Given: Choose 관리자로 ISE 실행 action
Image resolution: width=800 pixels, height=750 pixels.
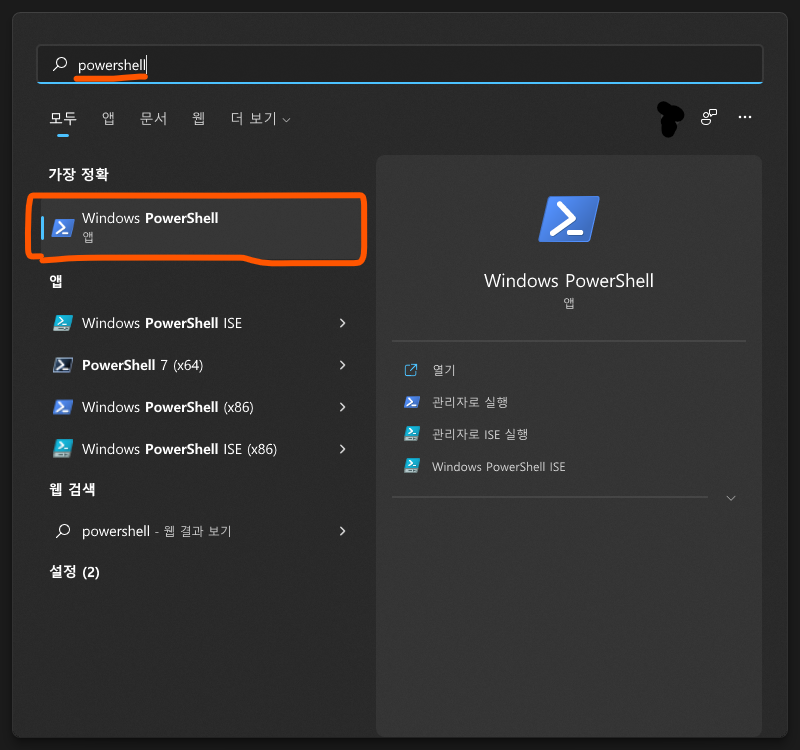Looking at the screenshot, I should [480, 434].
